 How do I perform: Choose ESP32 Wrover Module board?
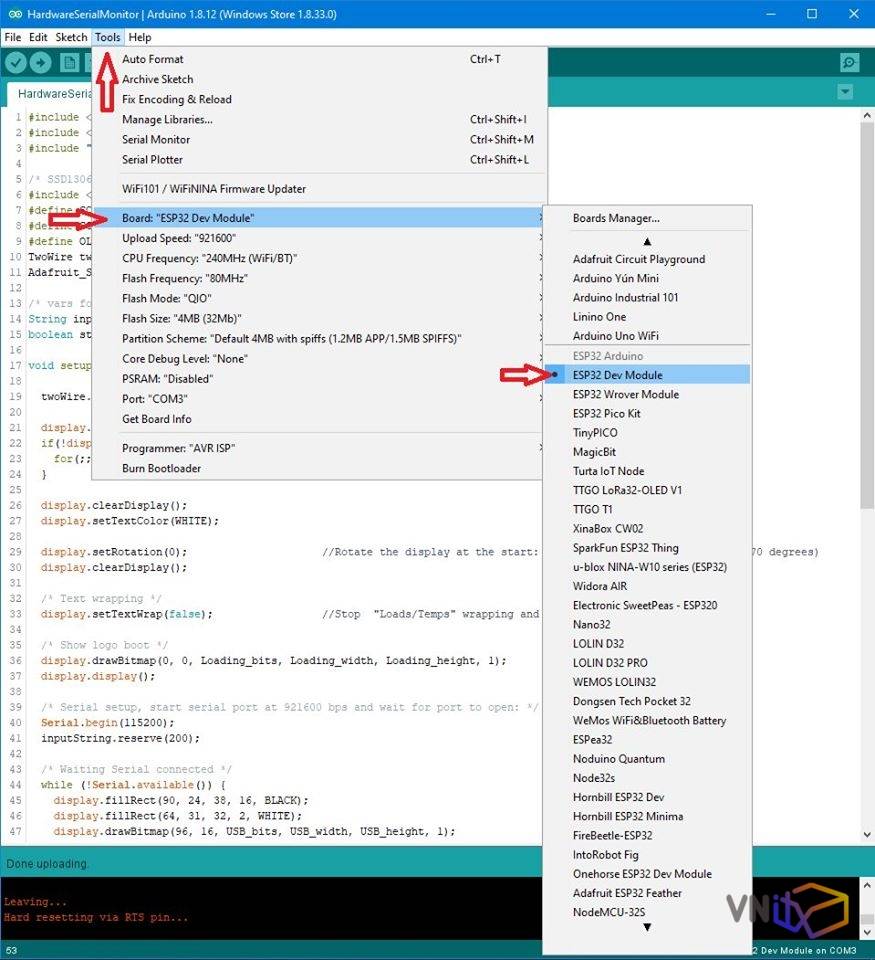(x=625, y=394)
